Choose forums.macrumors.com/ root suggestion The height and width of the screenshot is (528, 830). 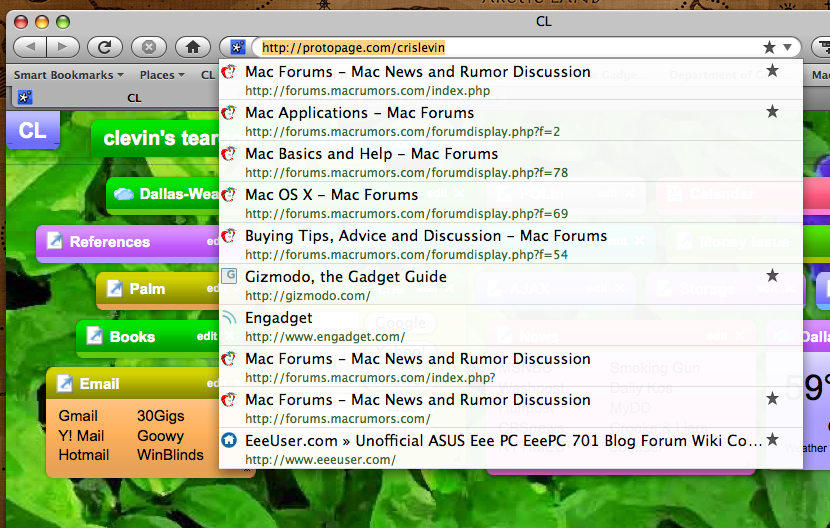pyautogui.click(x=511, y=408)
